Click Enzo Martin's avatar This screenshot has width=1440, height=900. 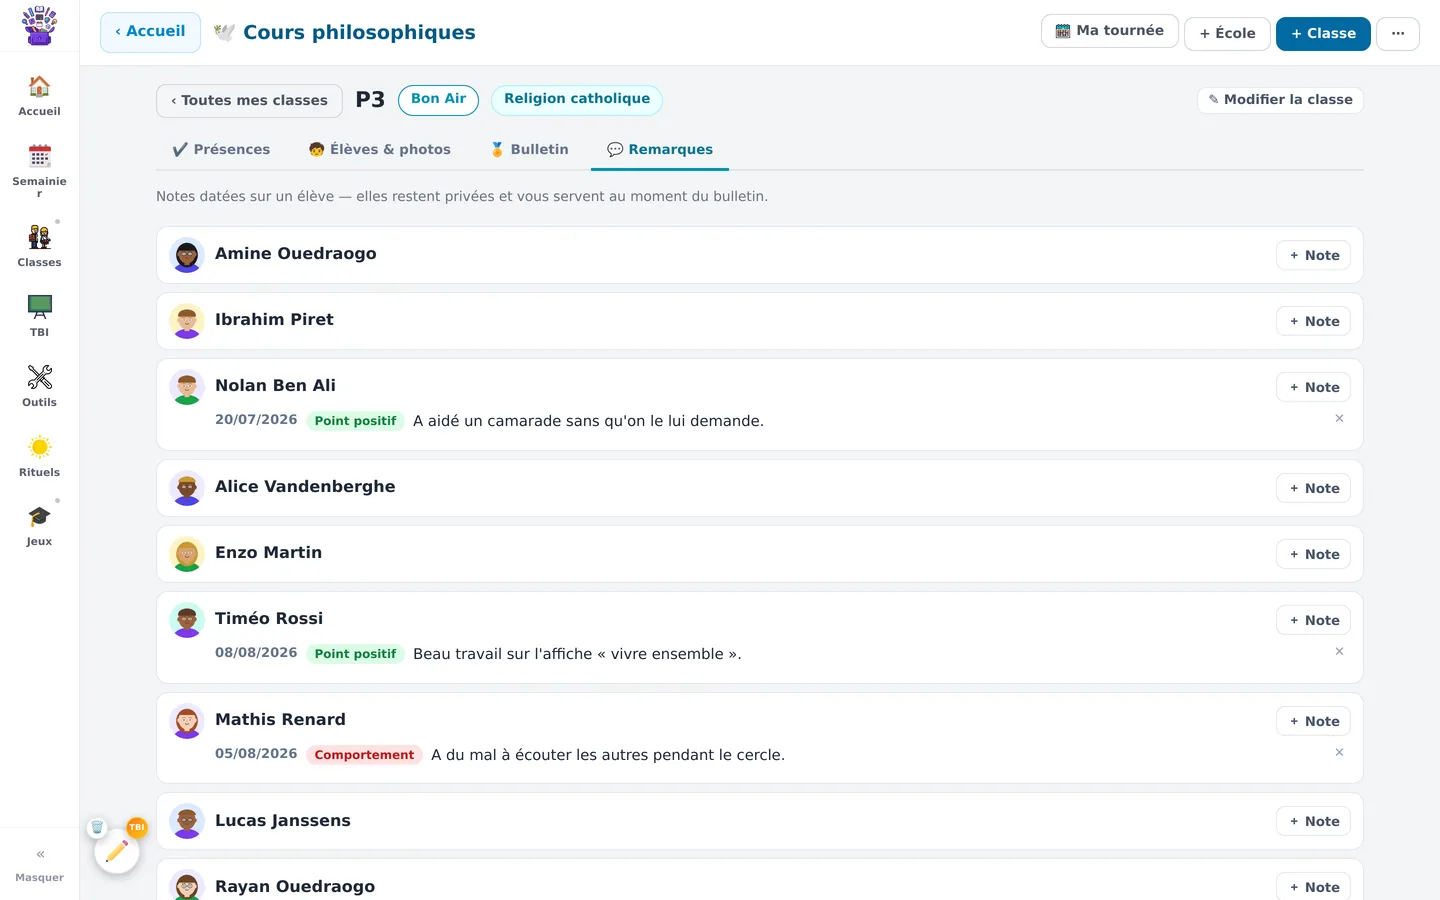coord(187,554)
